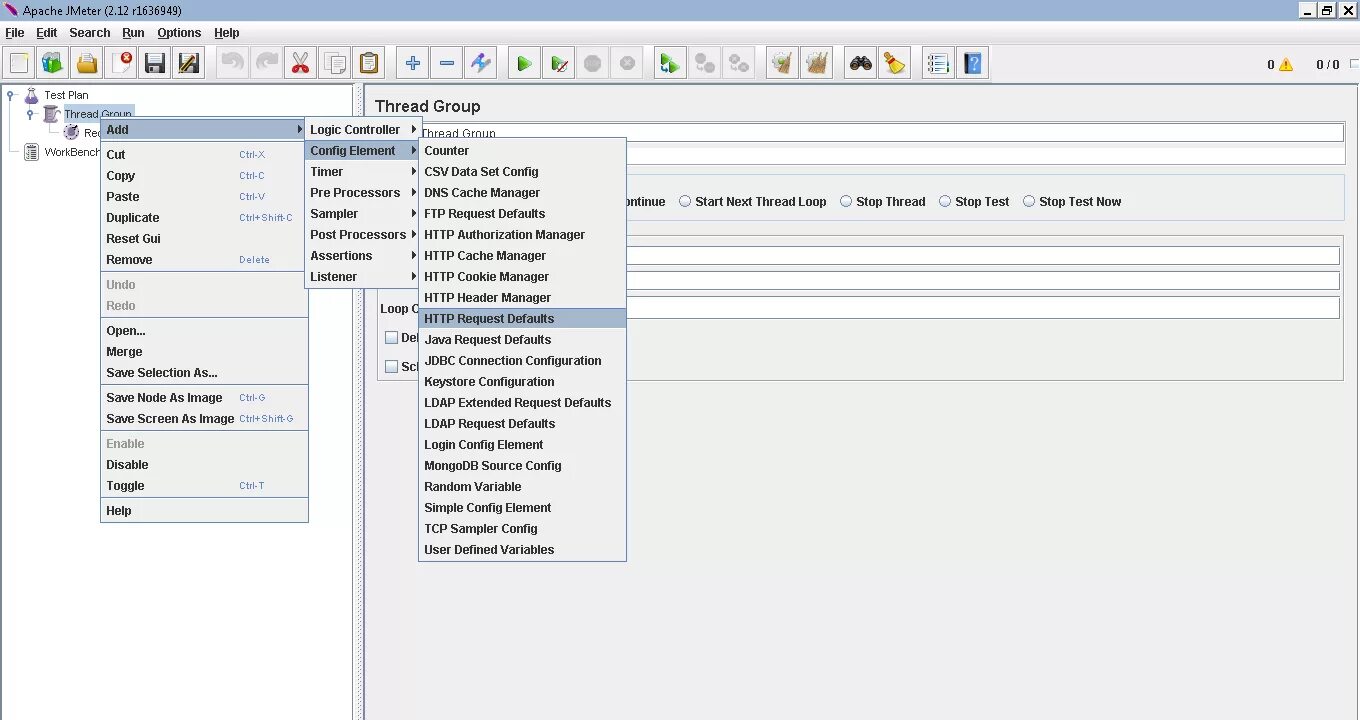This screenshot has height=720, width=1360.
Task: Click Remove in context menu
Action: [204, 259]
